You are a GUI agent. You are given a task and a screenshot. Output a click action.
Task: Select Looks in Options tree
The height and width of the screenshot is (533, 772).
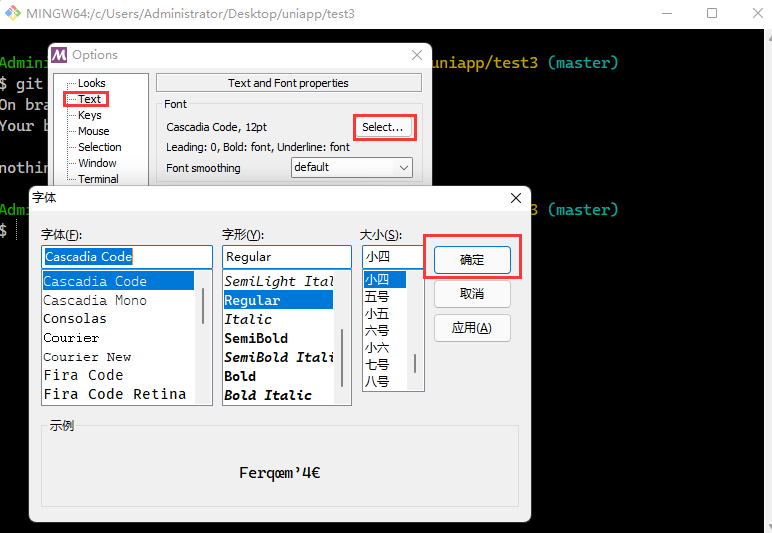[92, 83]
